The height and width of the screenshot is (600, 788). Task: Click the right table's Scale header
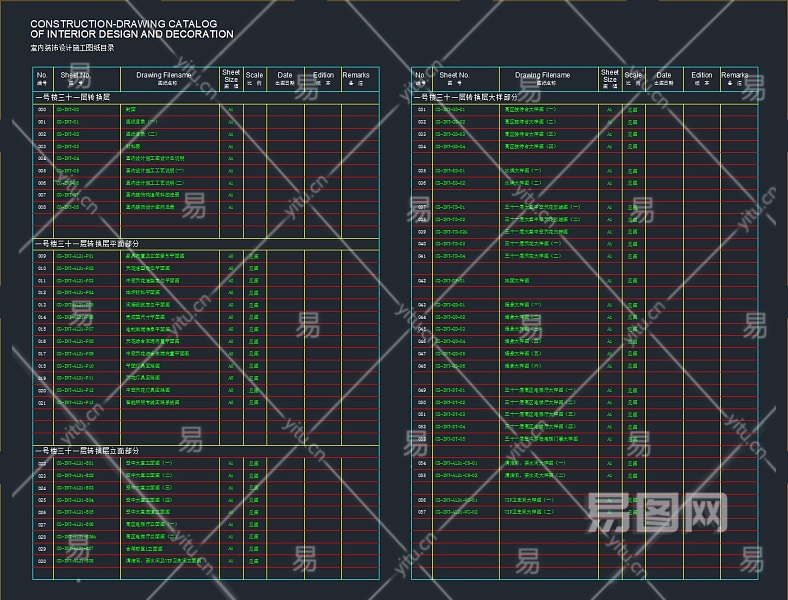[x=633, y=76]
